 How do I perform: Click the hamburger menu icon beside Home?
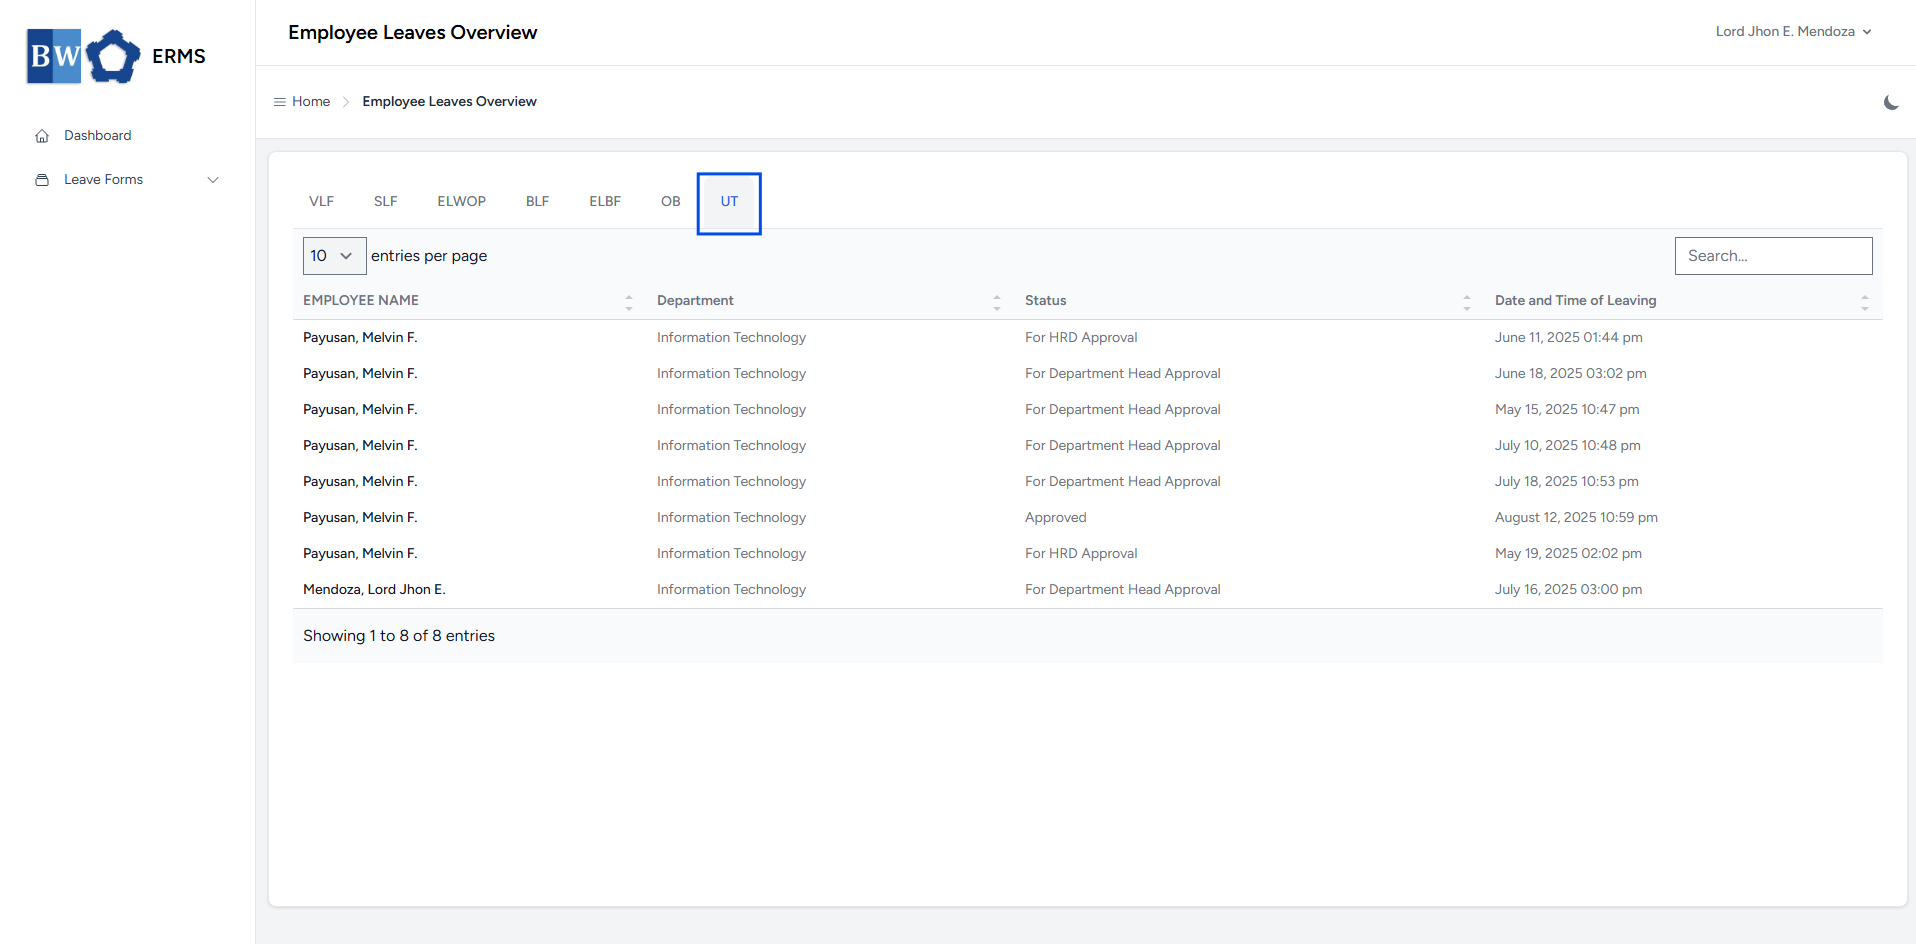pos(280,102)
